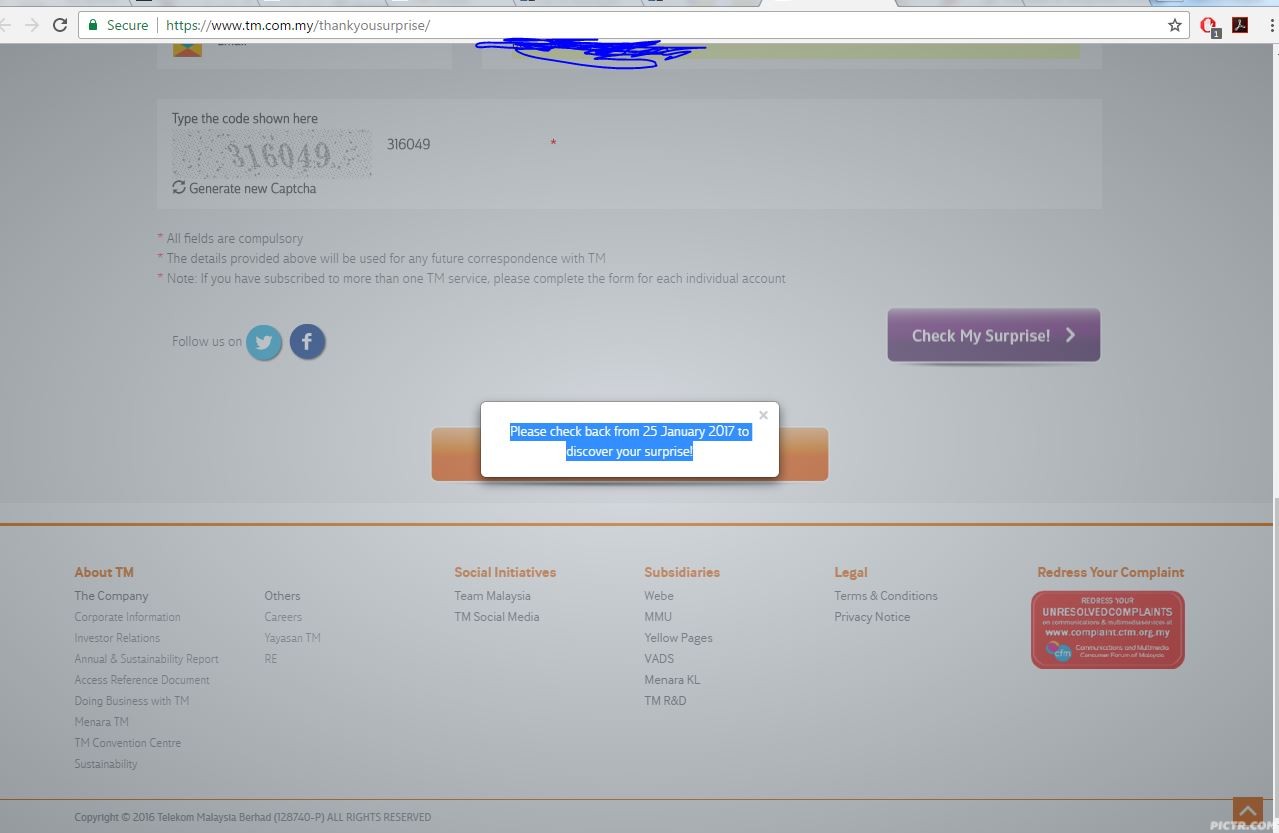Image resolution: width=1279 pixels, height=833 pixels.
Task: Click the Unresolved Complaints banner image
Action: click(1107, 629)
